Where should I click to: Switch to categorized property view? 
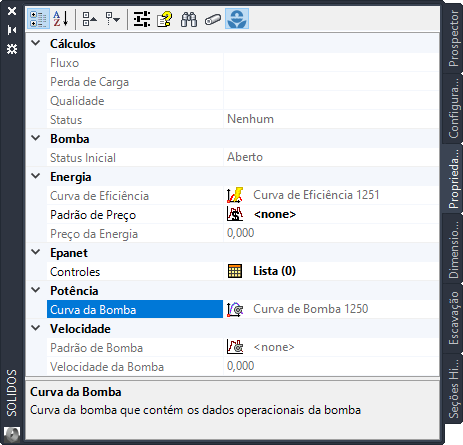(x=38, y=19)
